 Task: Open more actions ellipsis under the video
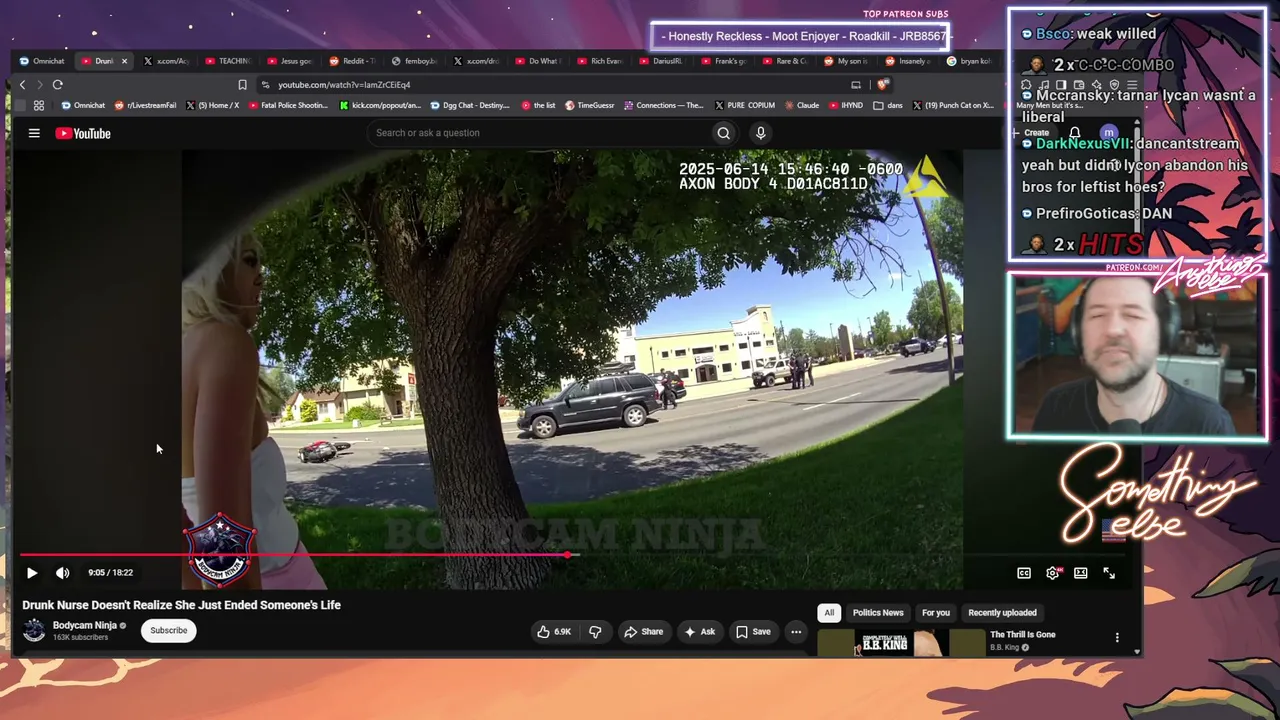pyautogui.click(x=796, y=632)
